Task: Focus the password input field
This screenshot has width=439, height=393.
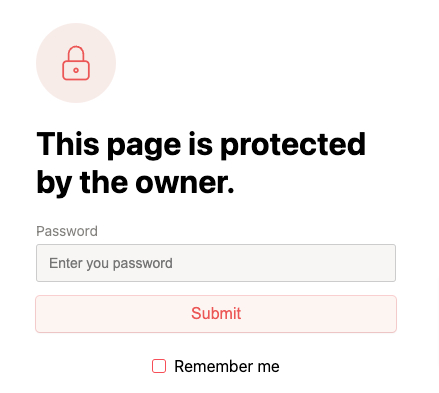Action: pos(216,263)
